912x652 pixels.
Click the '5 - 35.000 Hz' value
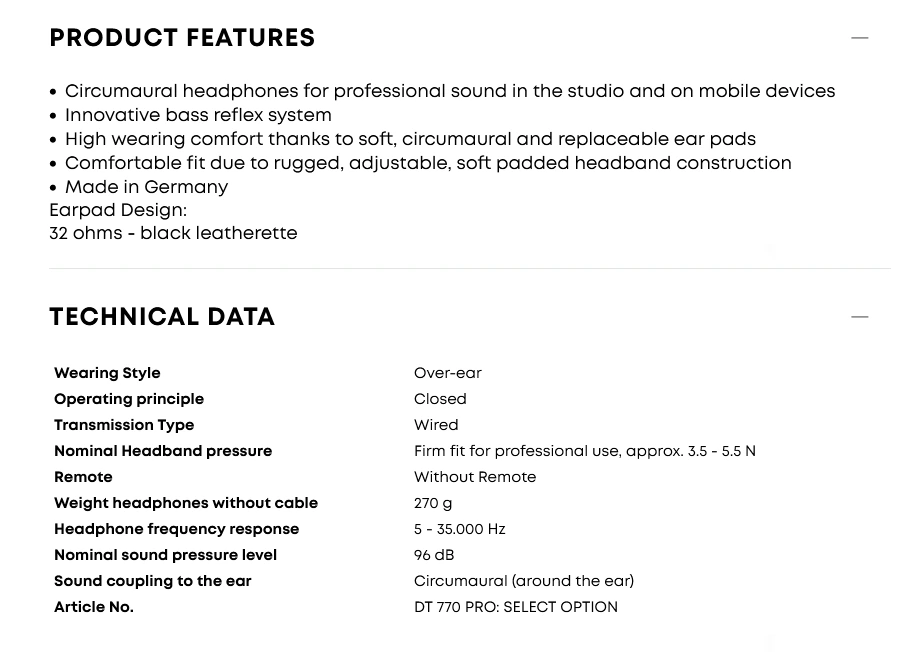click(460, 529)
